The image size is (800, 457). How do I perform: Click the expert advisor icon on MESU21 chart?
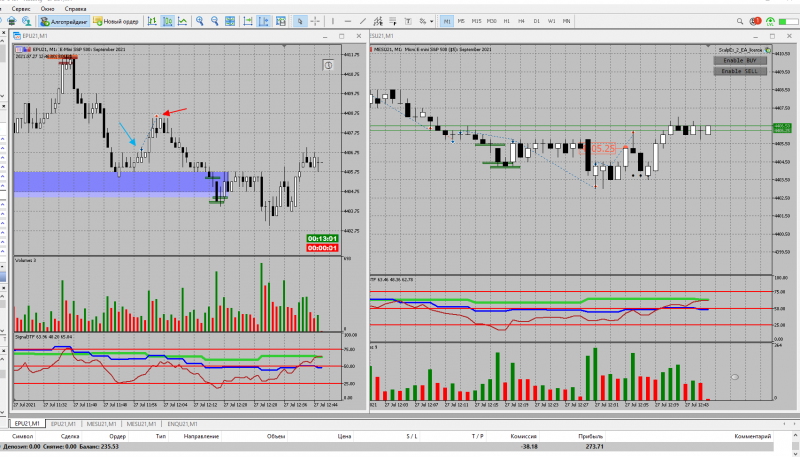768,50
